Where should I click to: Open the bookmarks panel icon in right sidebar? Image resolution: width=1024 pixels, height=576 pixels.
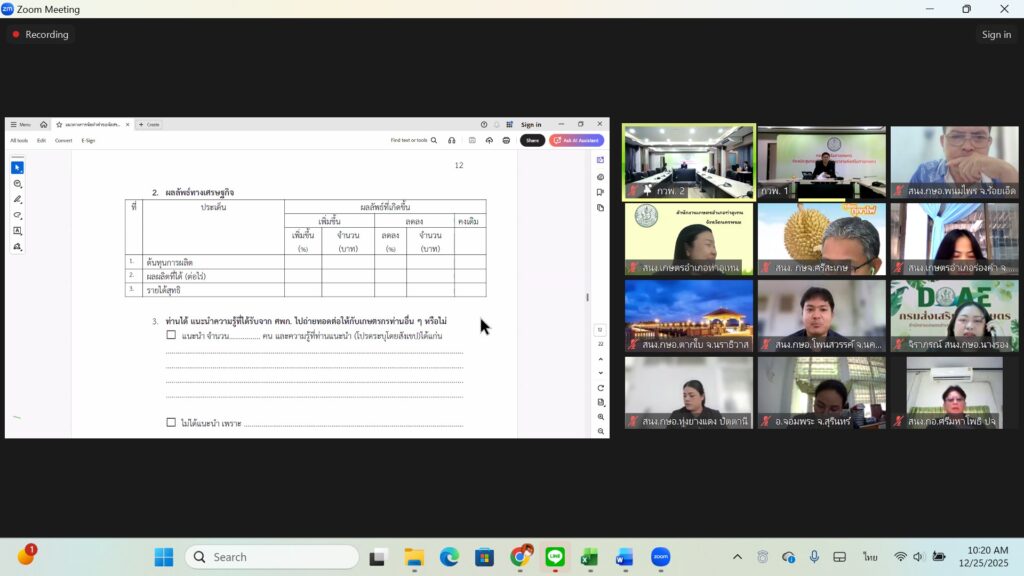tap(600, 192)
